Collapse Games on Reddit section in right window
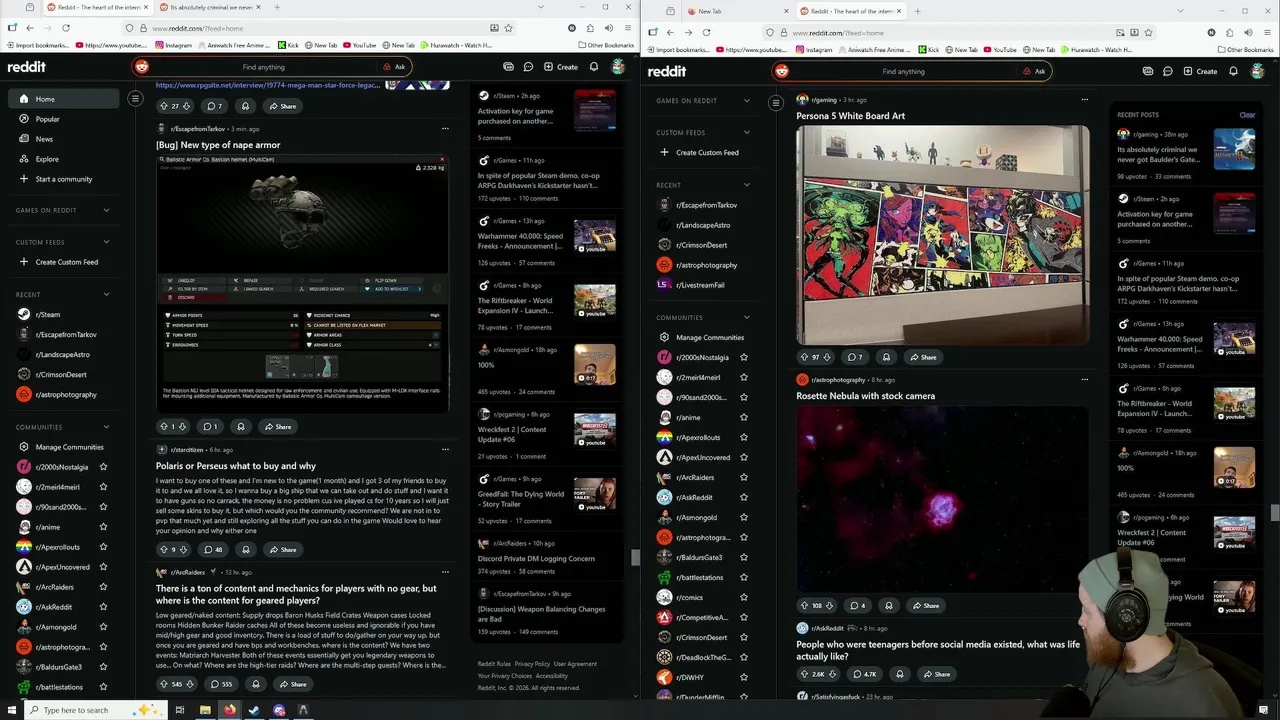Image resolution: width=1280 pixels, height=720 pixels. point(746,100)
